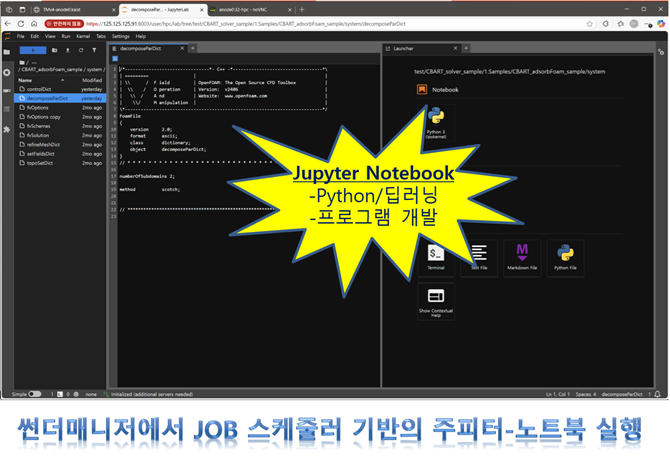This screenshot has height=456, width=670.
Task: Click line with numberOfSubdomains 2;
Action: coord(147,176)
